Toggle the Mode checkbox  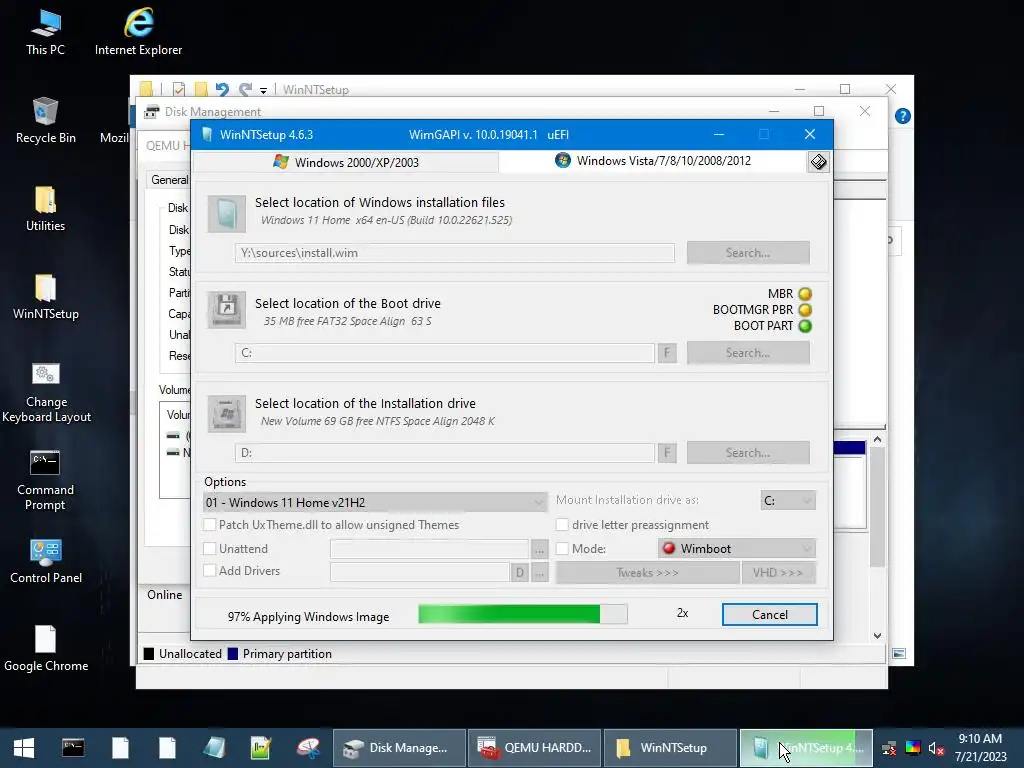click(x=562, y=549)
